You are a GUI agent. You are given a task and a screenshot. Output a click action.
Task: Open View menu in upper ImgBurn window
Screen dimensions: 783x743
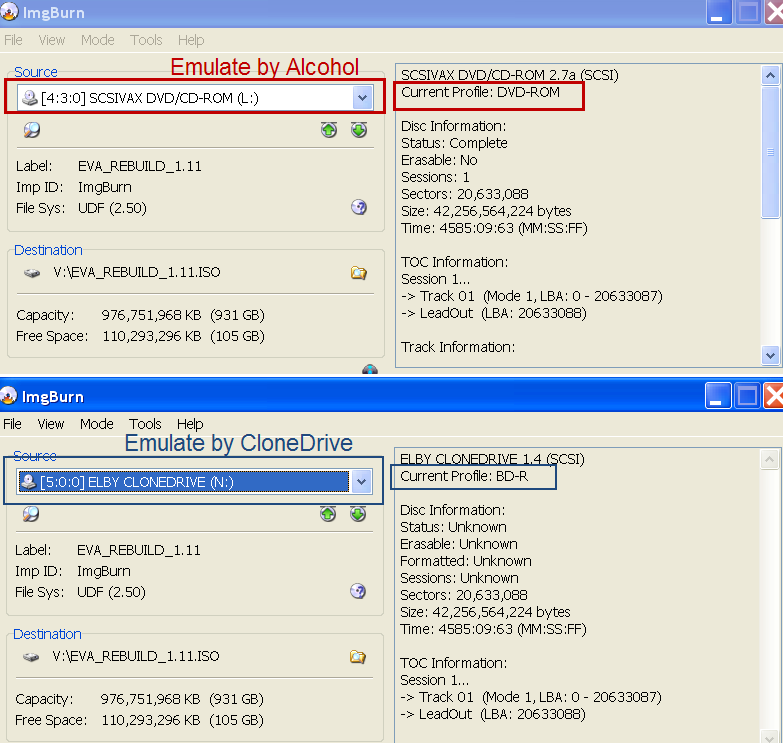(x=52, y=40)
